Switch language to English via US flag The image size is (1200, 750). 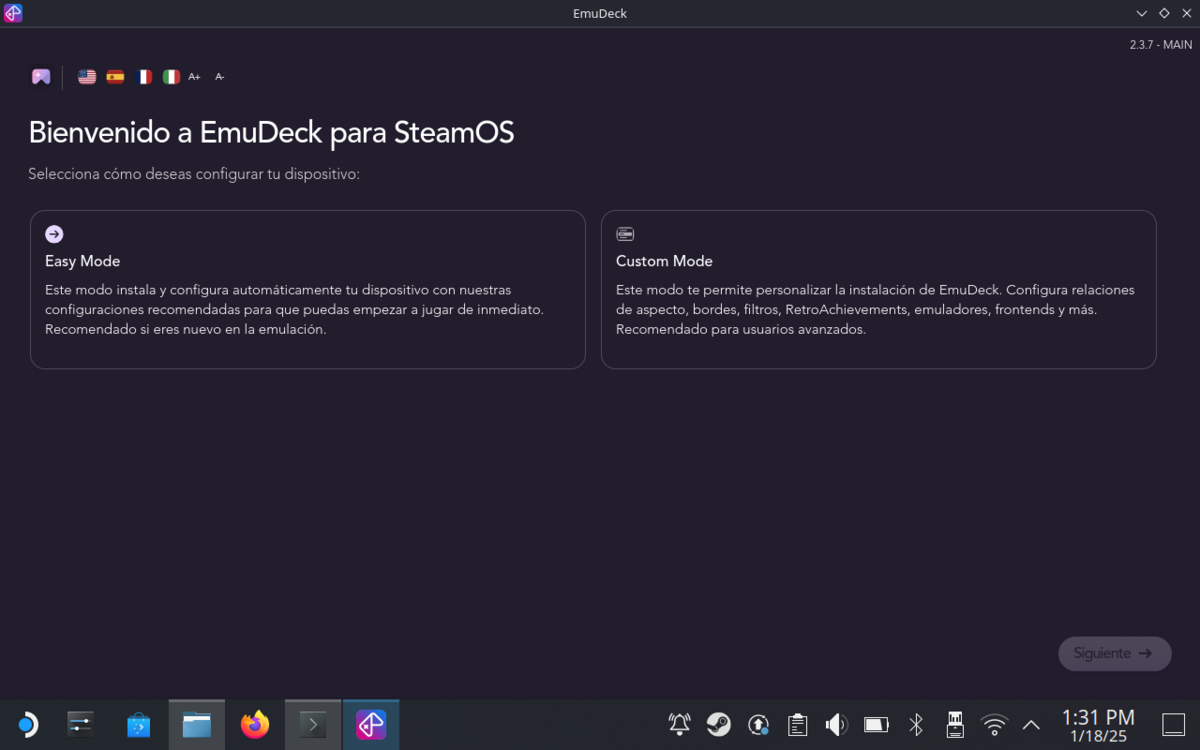click(x=87, y=77)
